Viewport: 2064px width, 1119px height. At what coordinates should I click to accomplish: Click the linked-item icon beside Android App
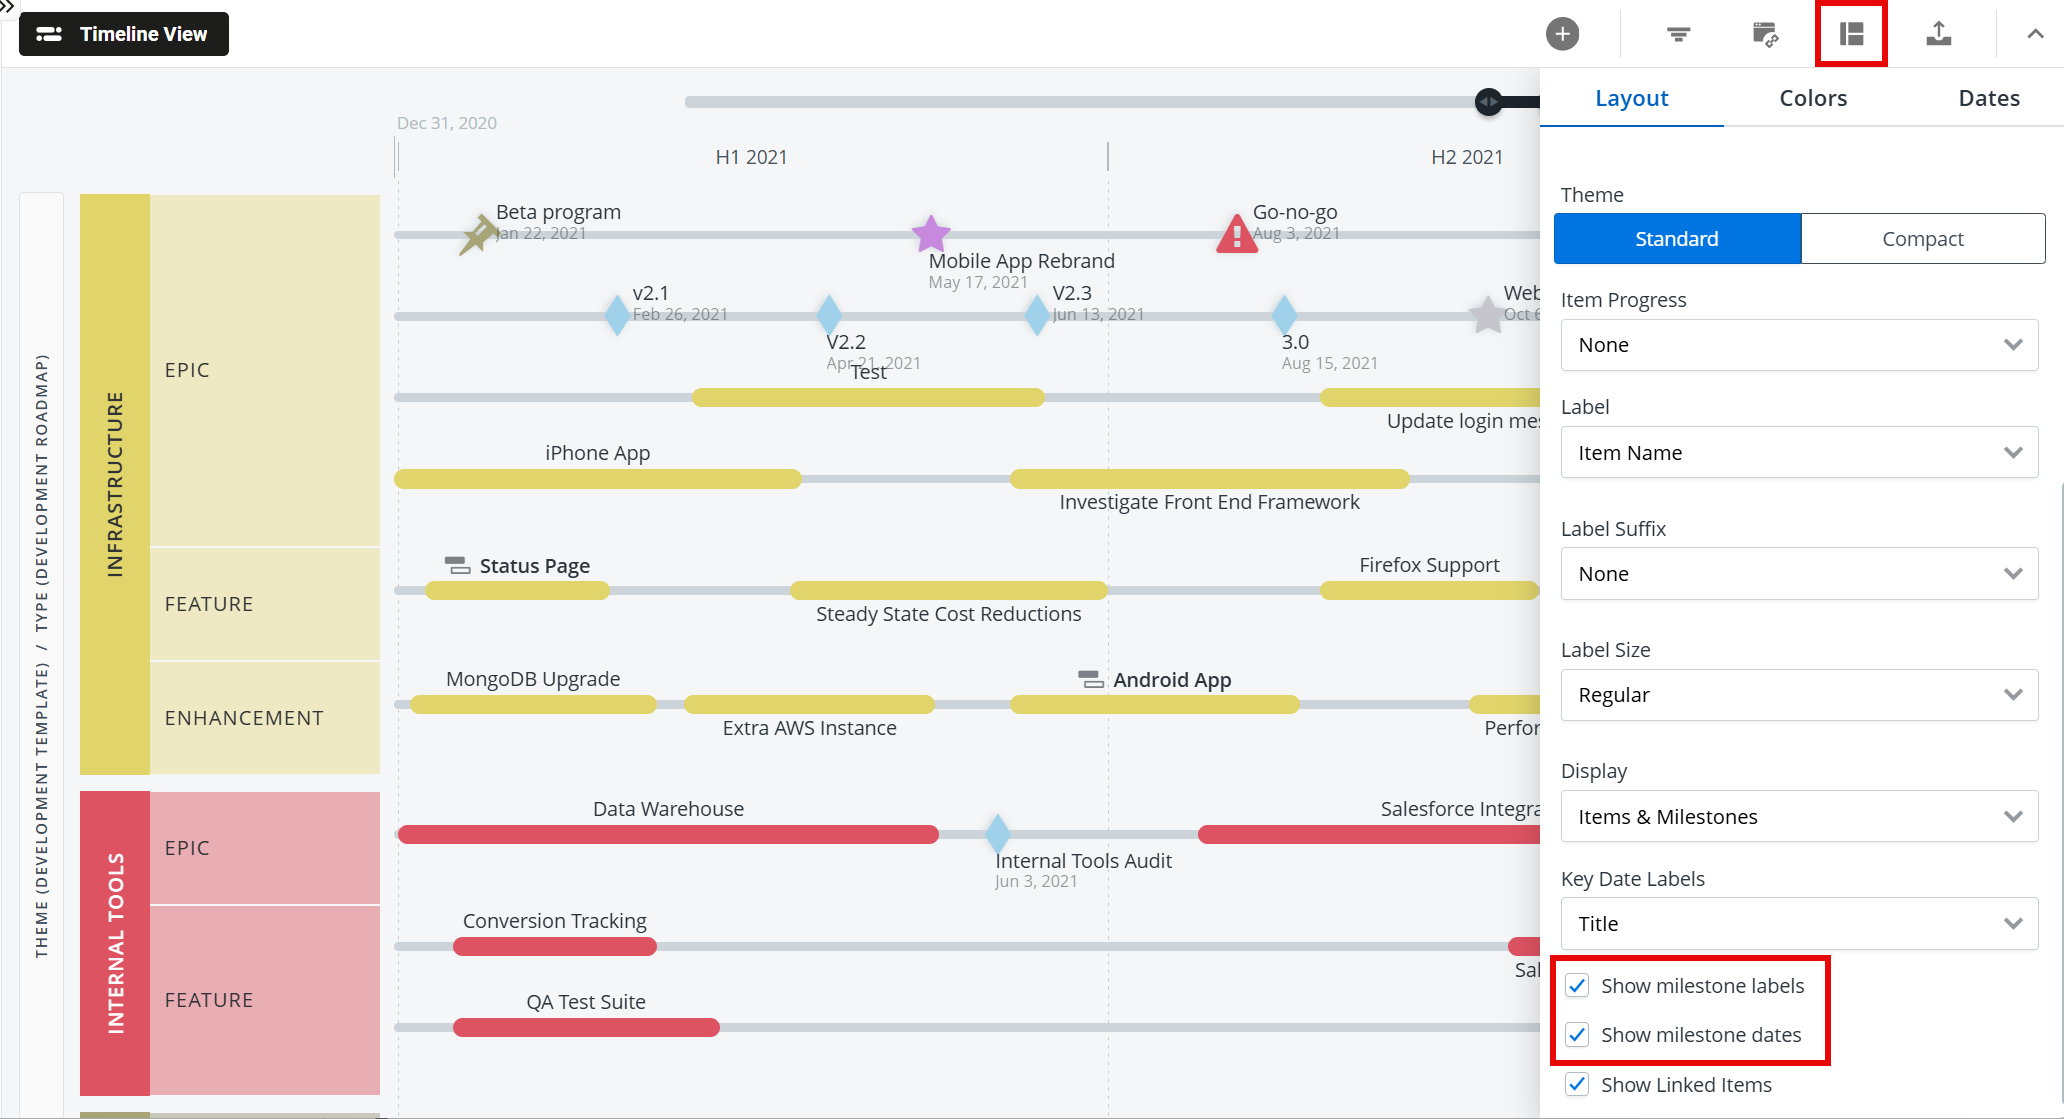pos(1089,679)
